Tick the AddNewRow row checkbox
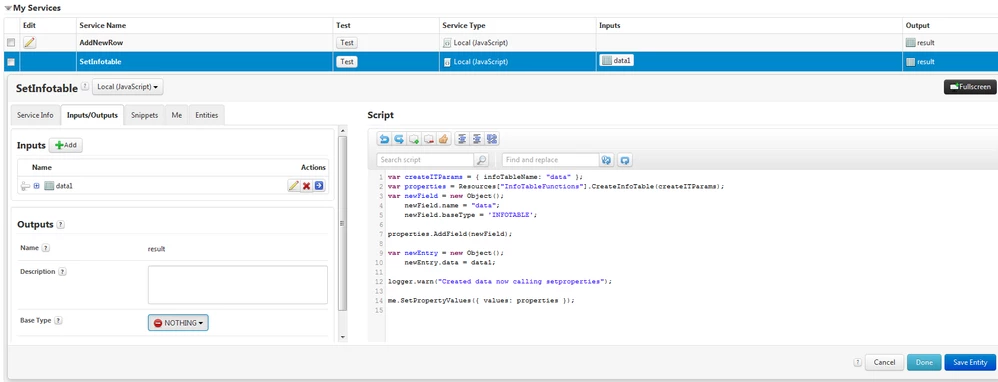The image size is (998, 382). point(11,43)
